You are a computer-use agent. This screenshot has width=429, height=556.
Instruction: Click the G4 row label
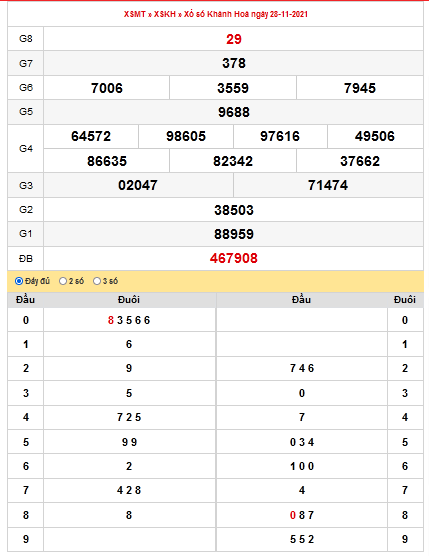(x=26, y=149)
